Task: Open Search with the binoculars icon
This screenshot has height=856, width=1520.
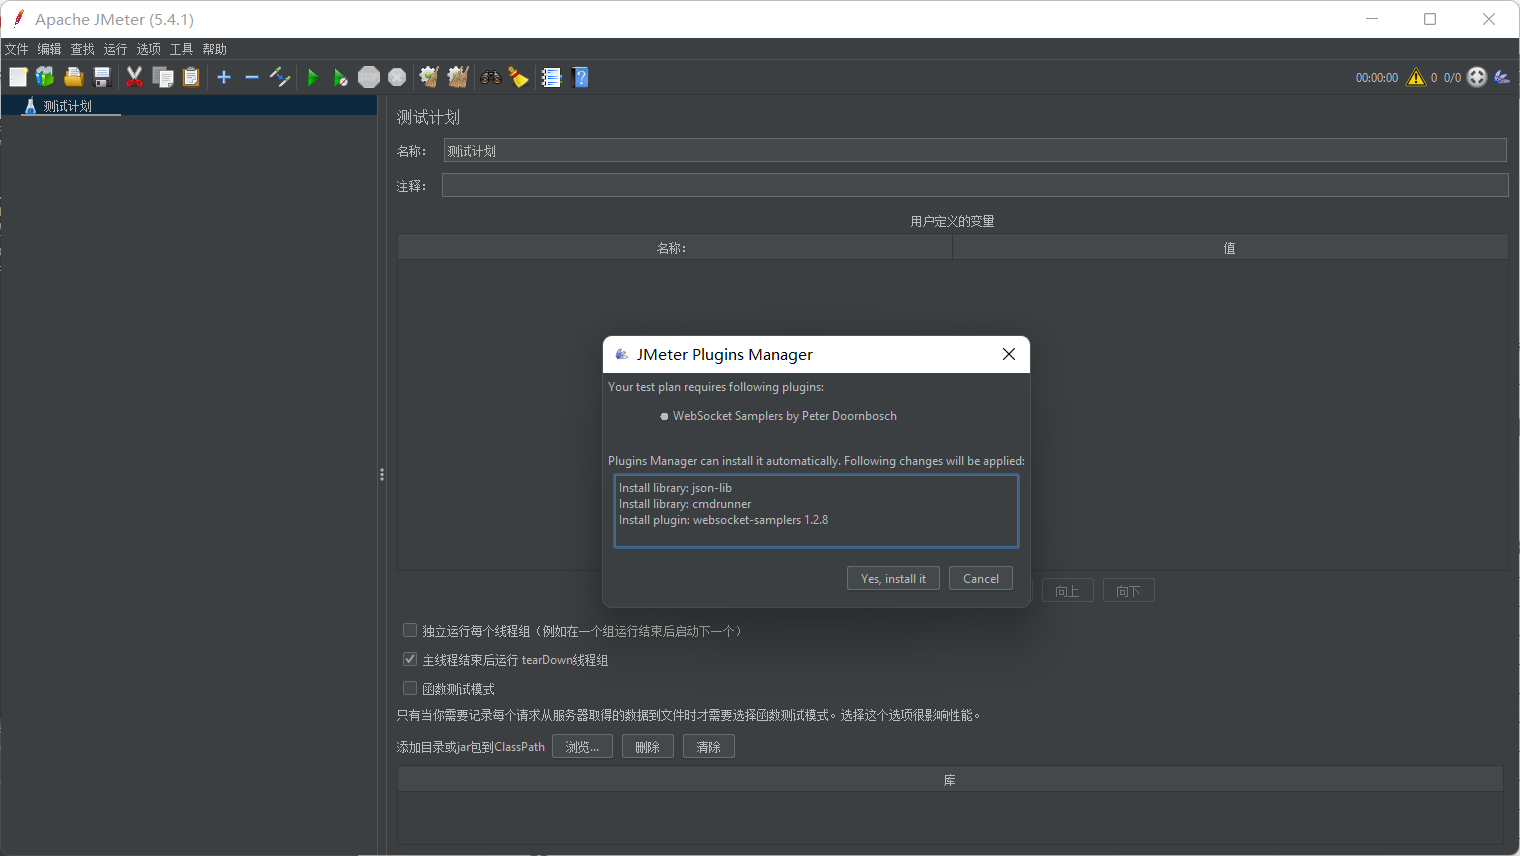Action: 490,77
